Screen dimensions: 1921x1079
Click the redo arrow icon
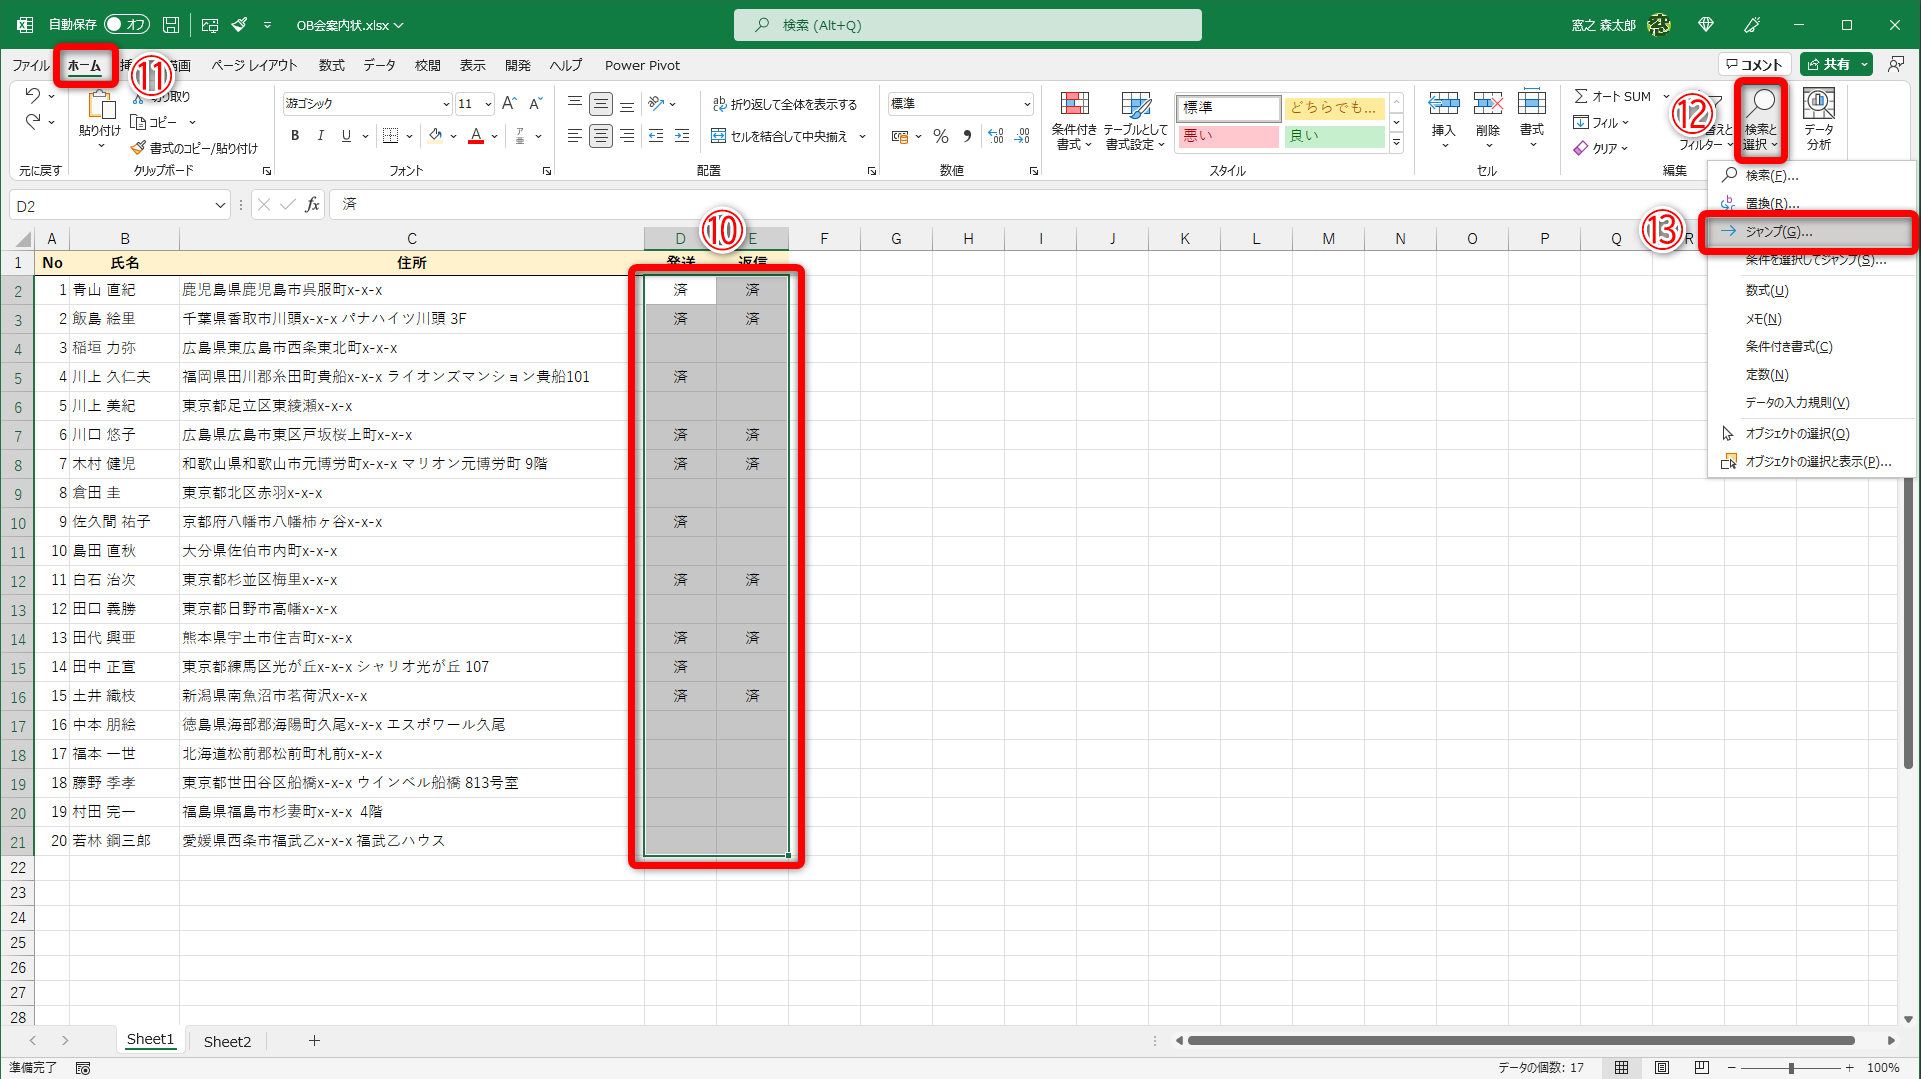33,122
